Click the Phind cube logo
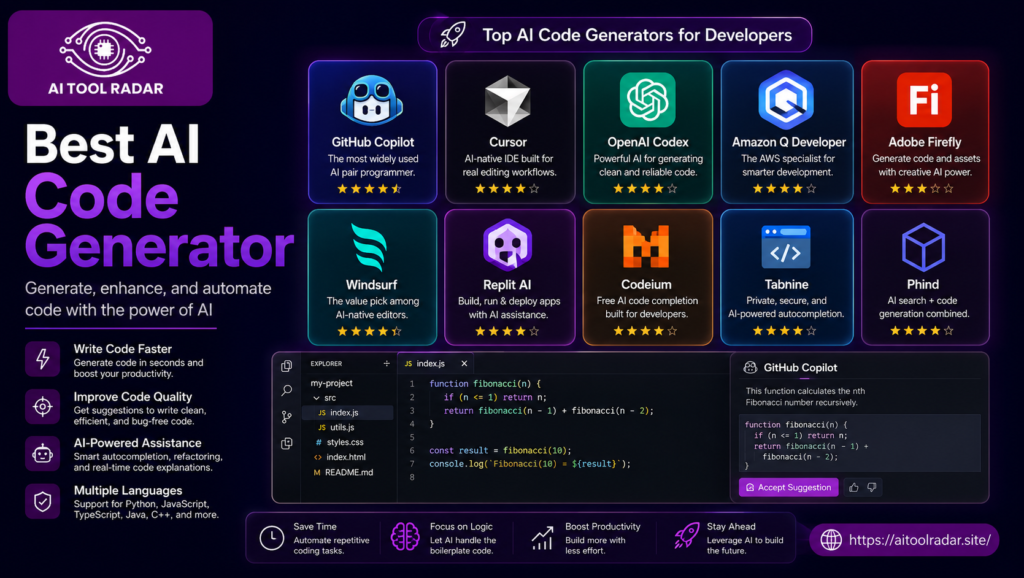 point(923,247)
